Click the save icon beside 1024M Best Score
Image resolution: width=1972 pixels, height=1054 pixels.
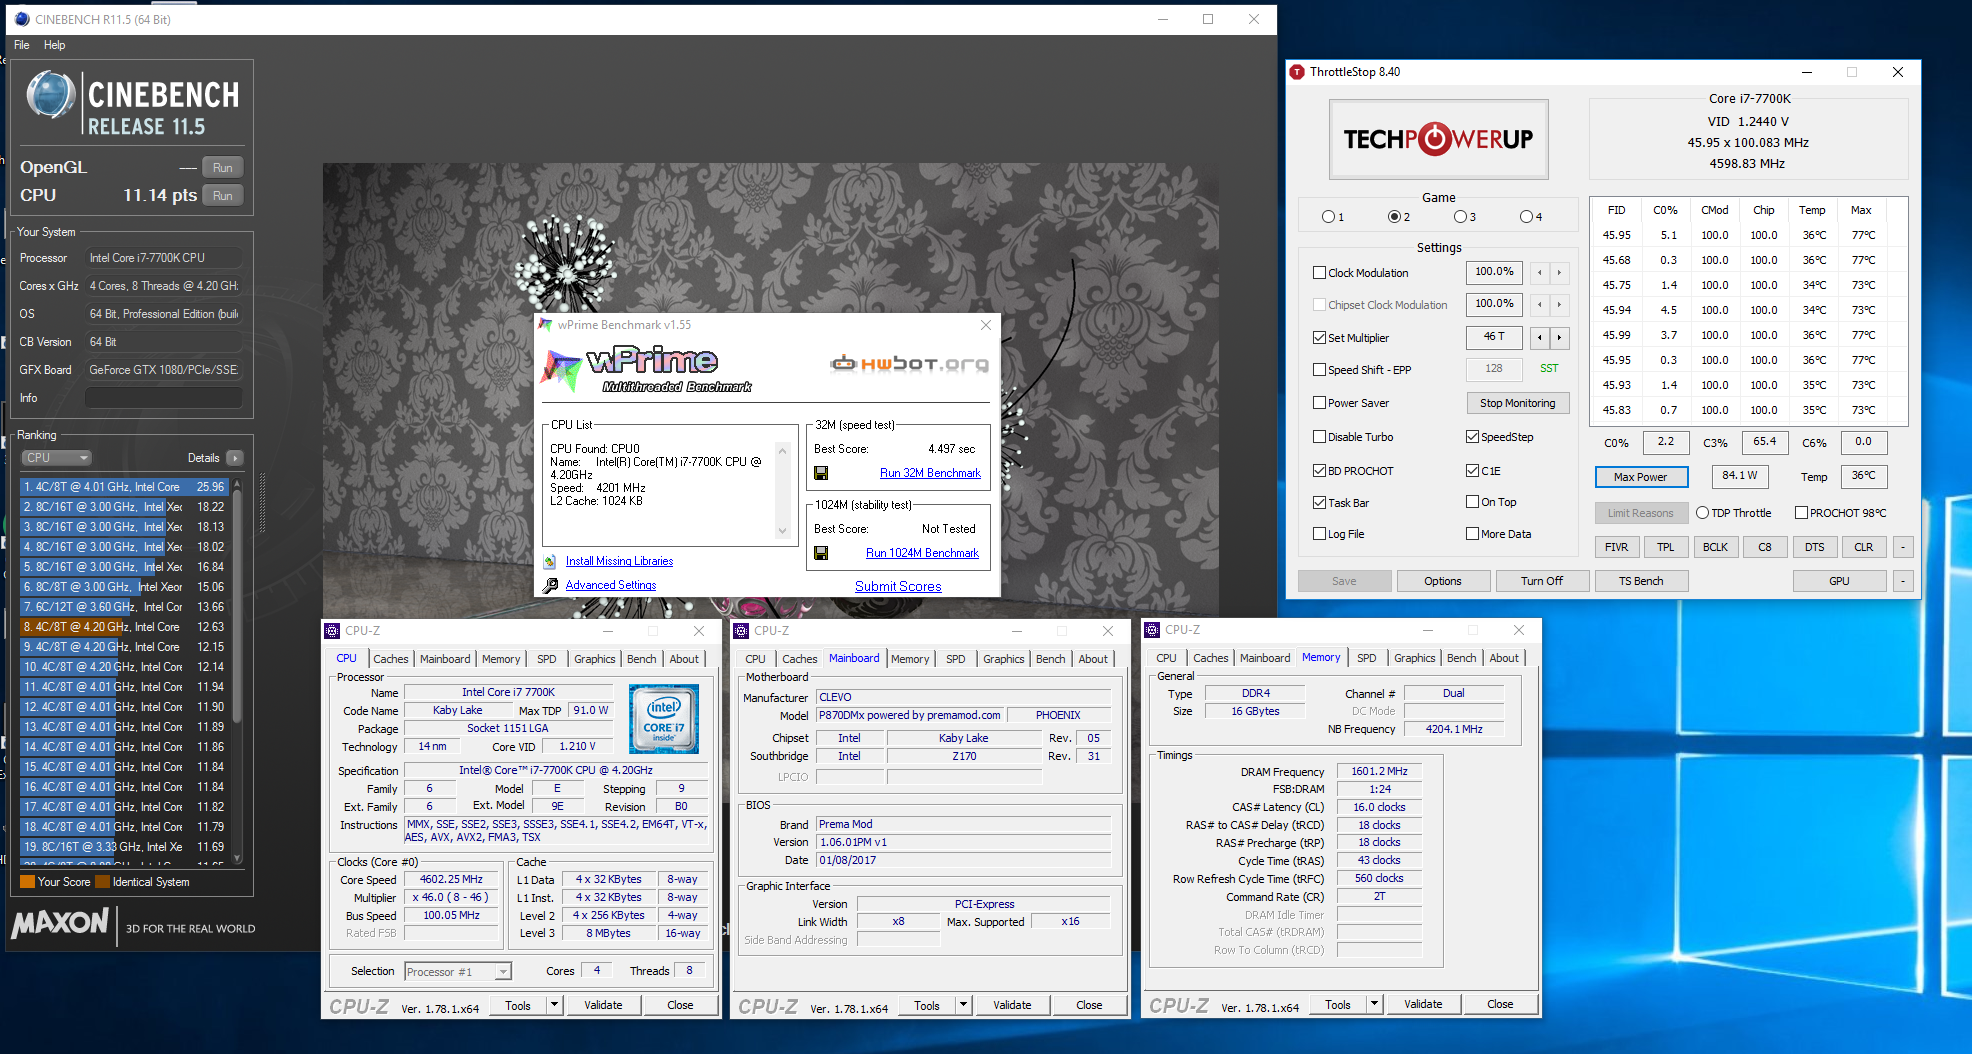click(x=821, y=553)
